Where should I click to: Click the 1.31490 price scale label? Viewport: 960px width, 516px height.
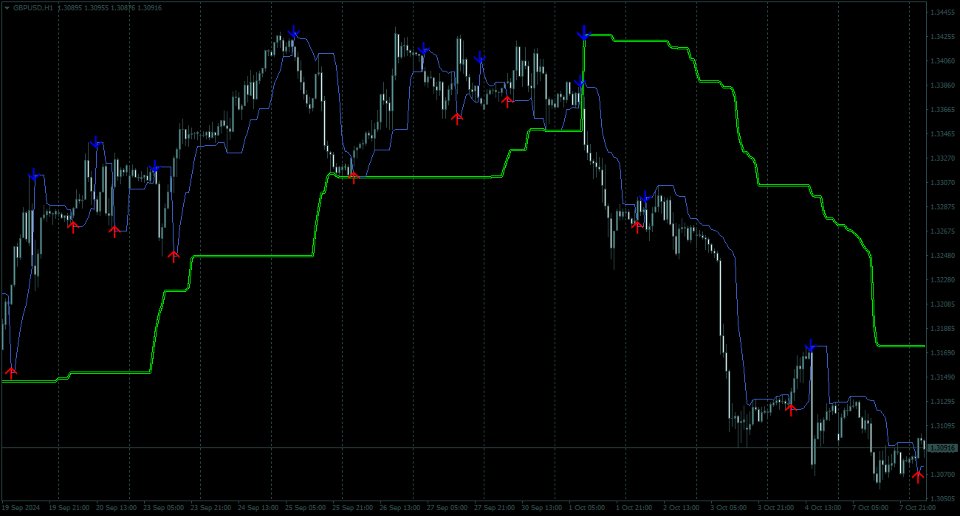tap(943, 377)
